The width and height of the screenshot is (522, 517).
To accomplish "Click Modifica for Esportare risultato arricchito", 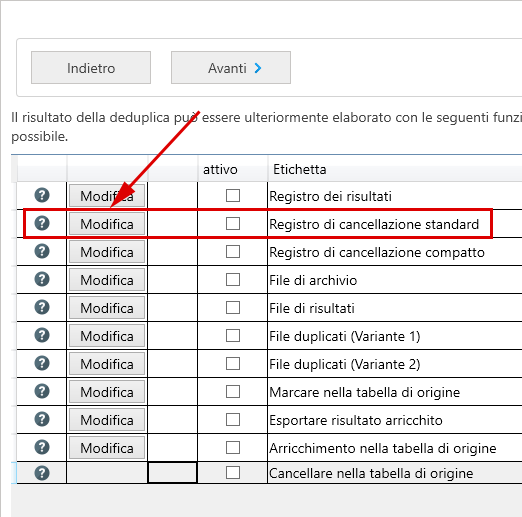I will pyautogui.click(x=107, y=420).
